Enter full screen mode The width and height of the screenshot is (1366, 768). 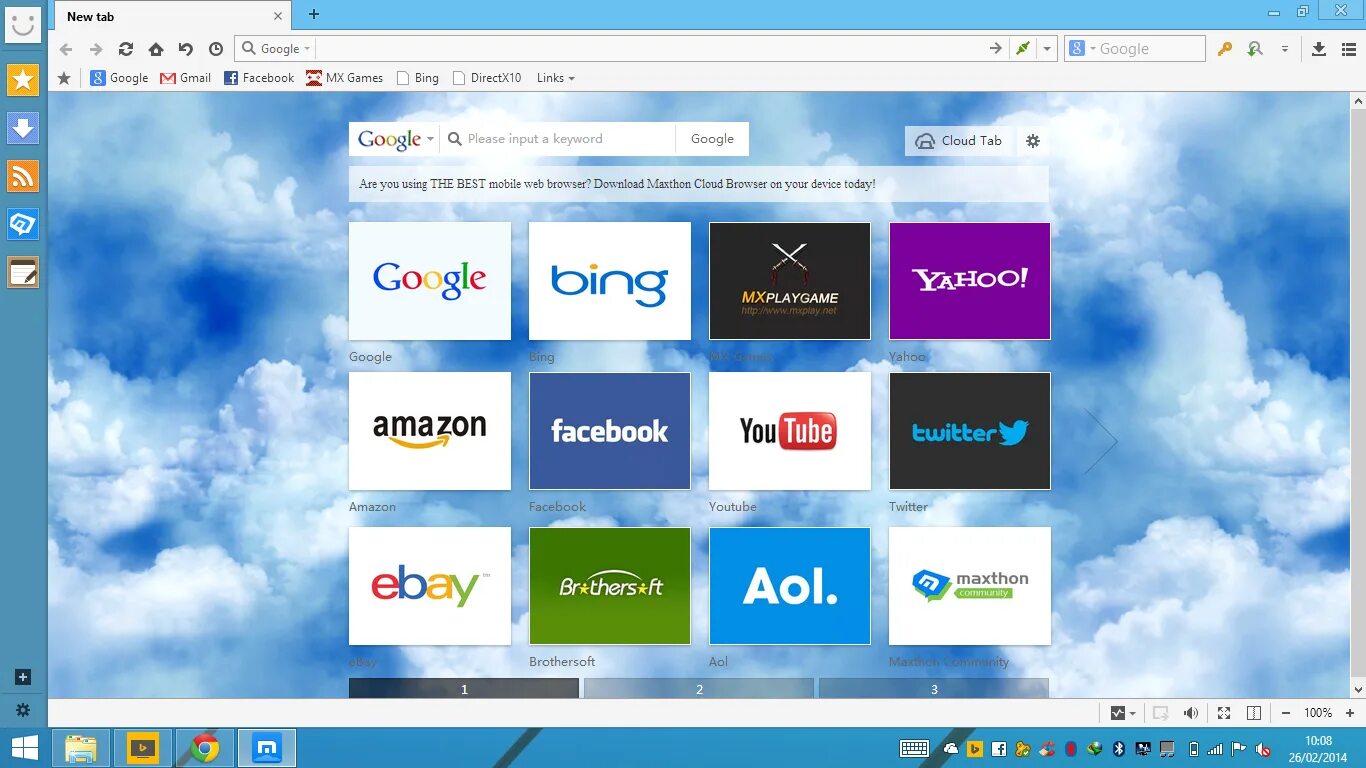tap(1224, 713)
